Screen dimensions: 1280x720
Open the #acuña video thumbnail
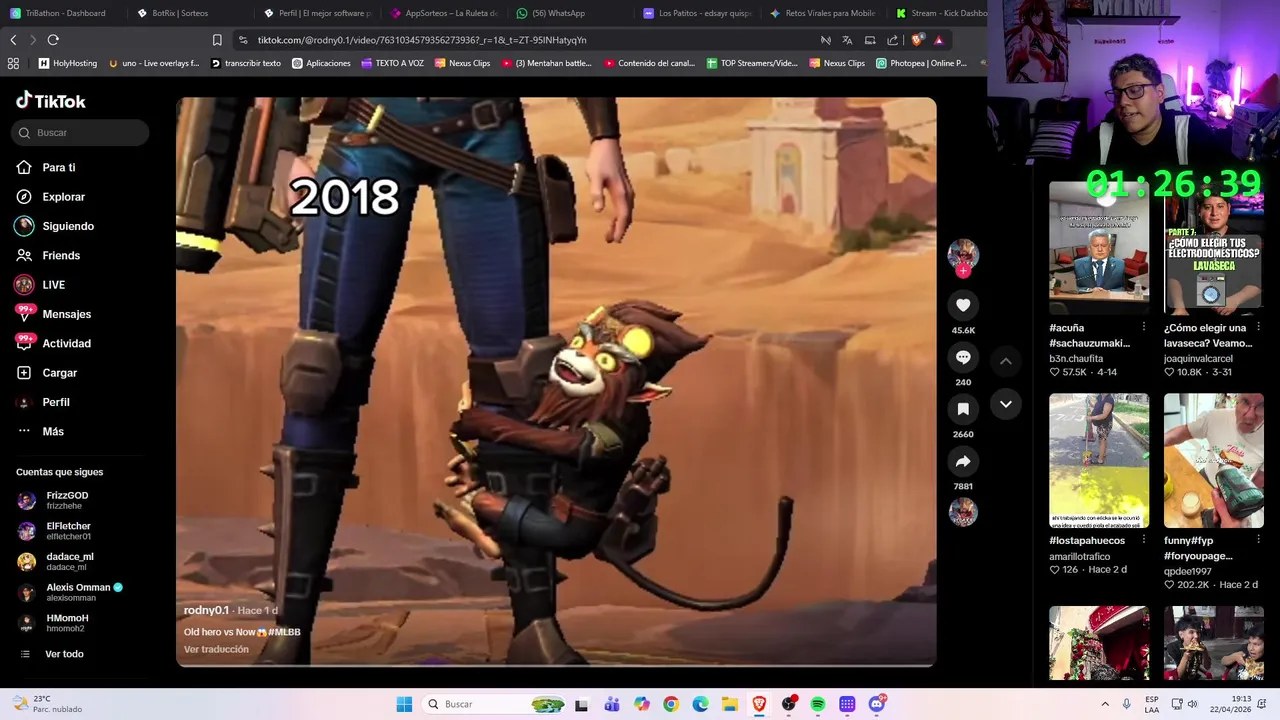point(1099,248)
